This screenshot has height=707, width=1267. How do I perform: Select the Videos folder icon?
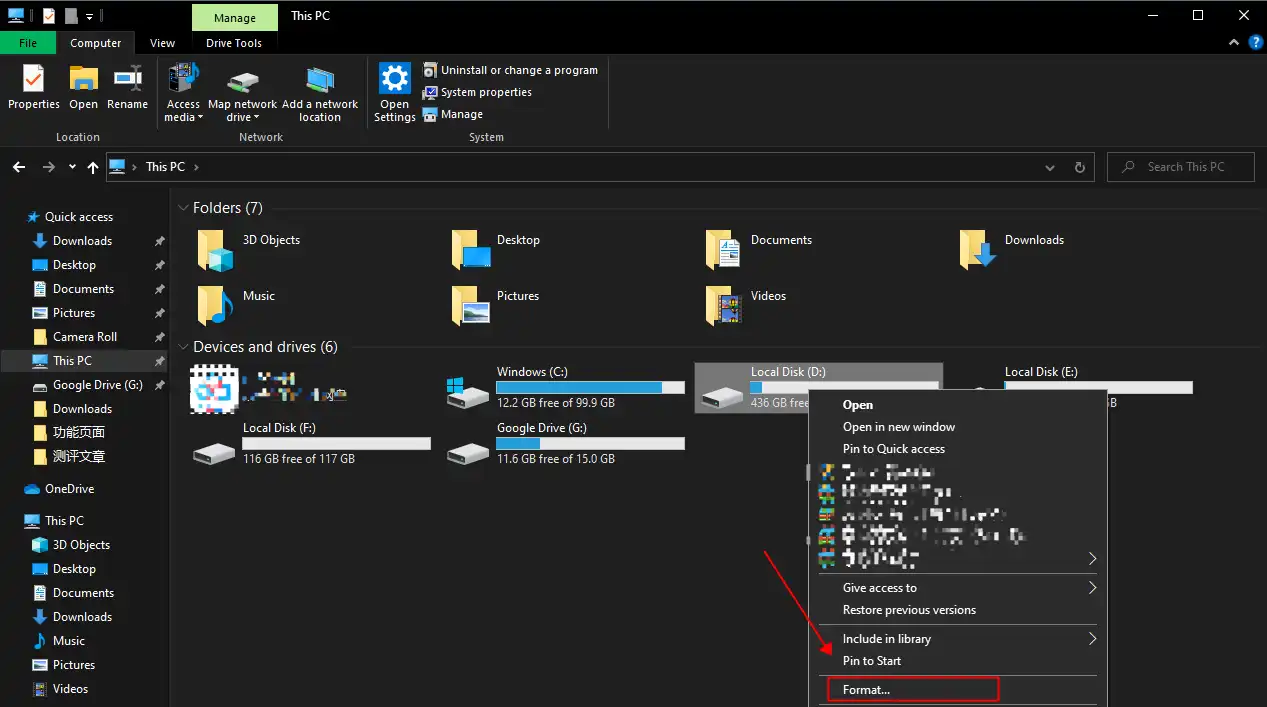coord(722,305)
